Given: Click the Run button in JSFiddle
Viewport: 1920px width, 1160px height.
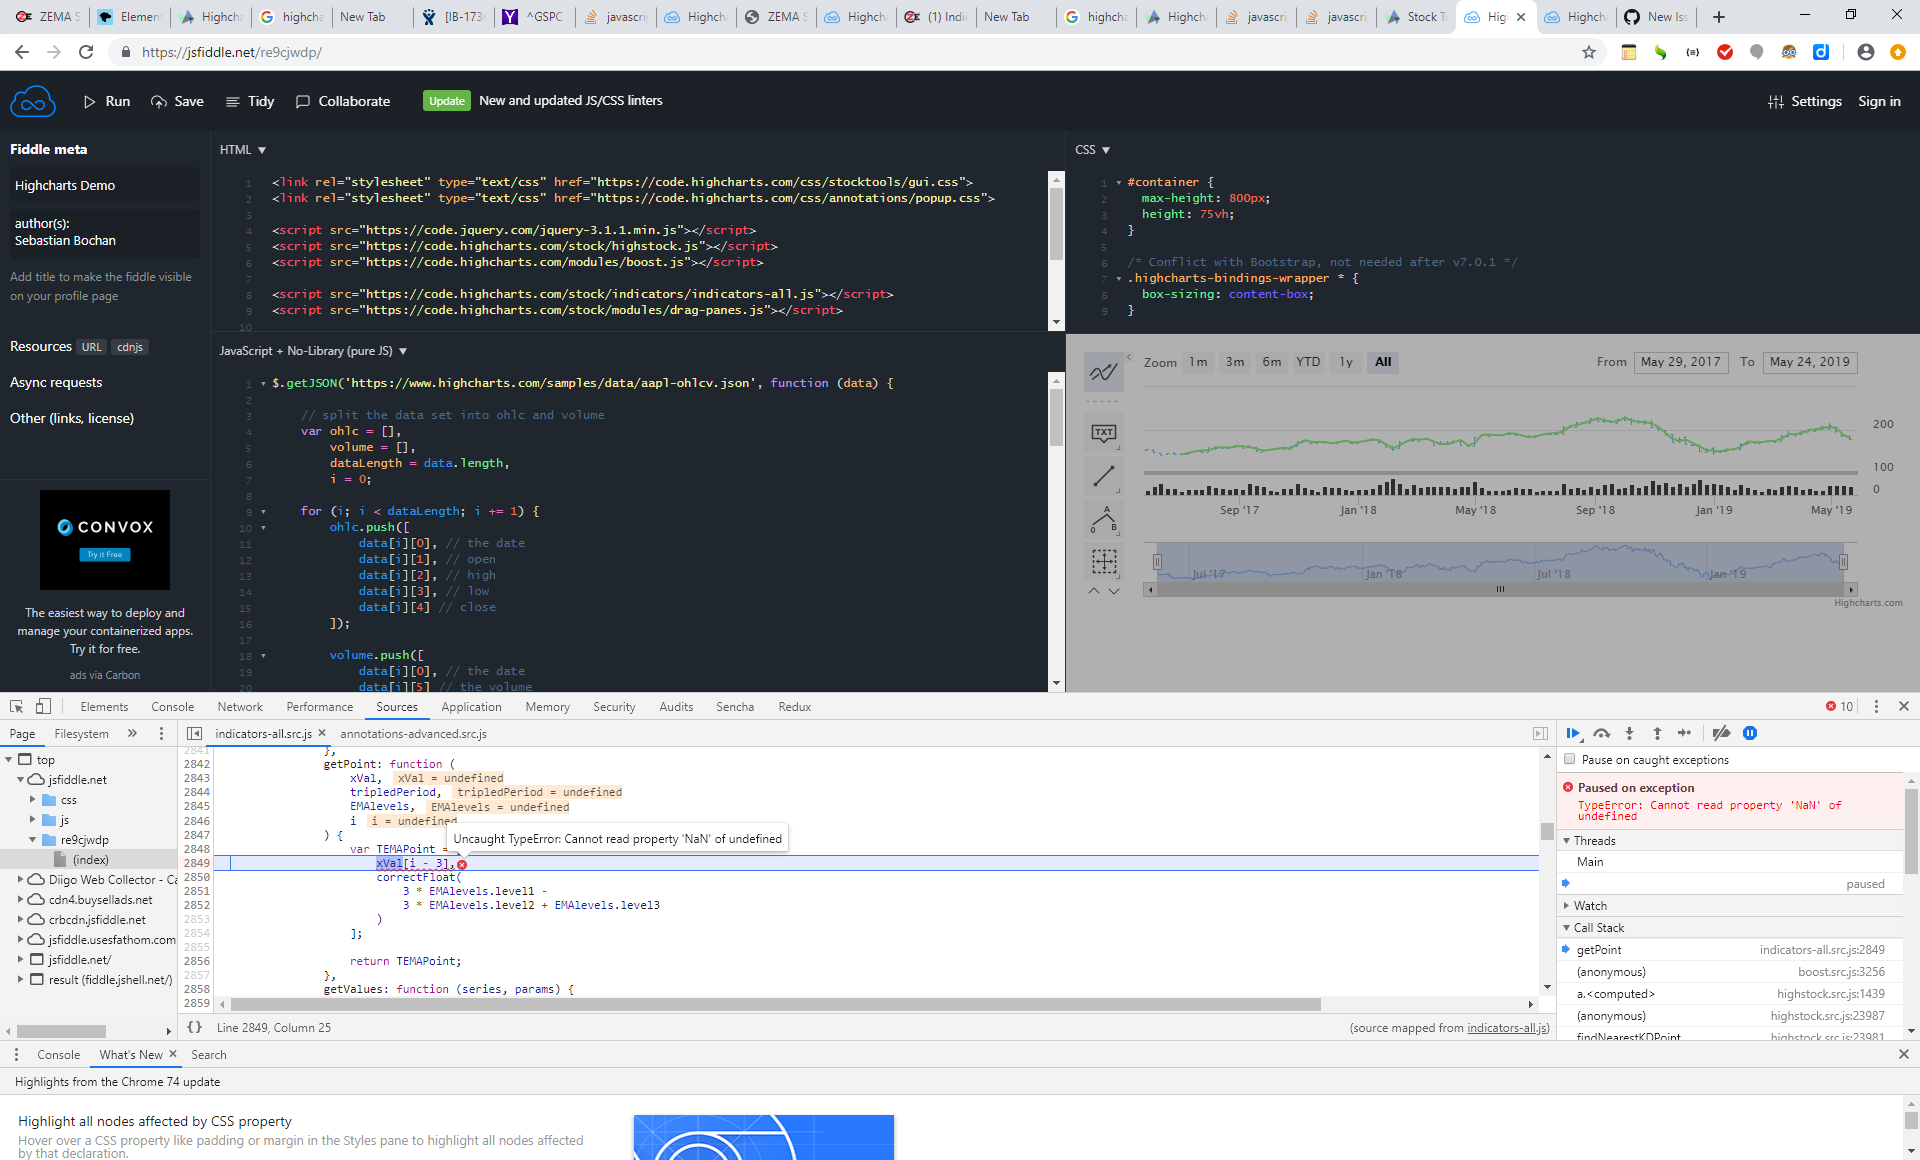Looking at the screenshot, I should (x=106, y=101).
